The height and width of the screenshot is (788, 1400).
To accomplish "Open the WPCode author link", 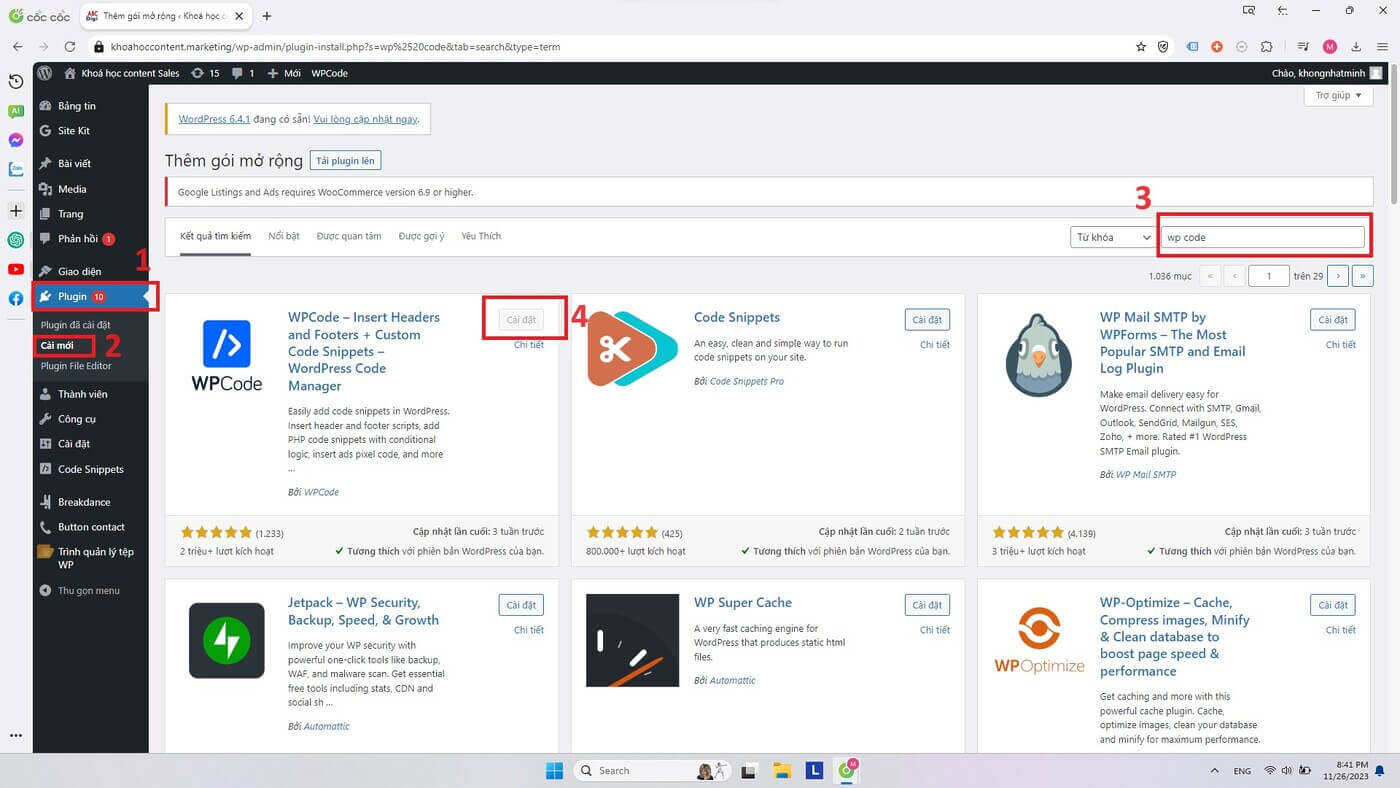I will click(x=321, y=492).
